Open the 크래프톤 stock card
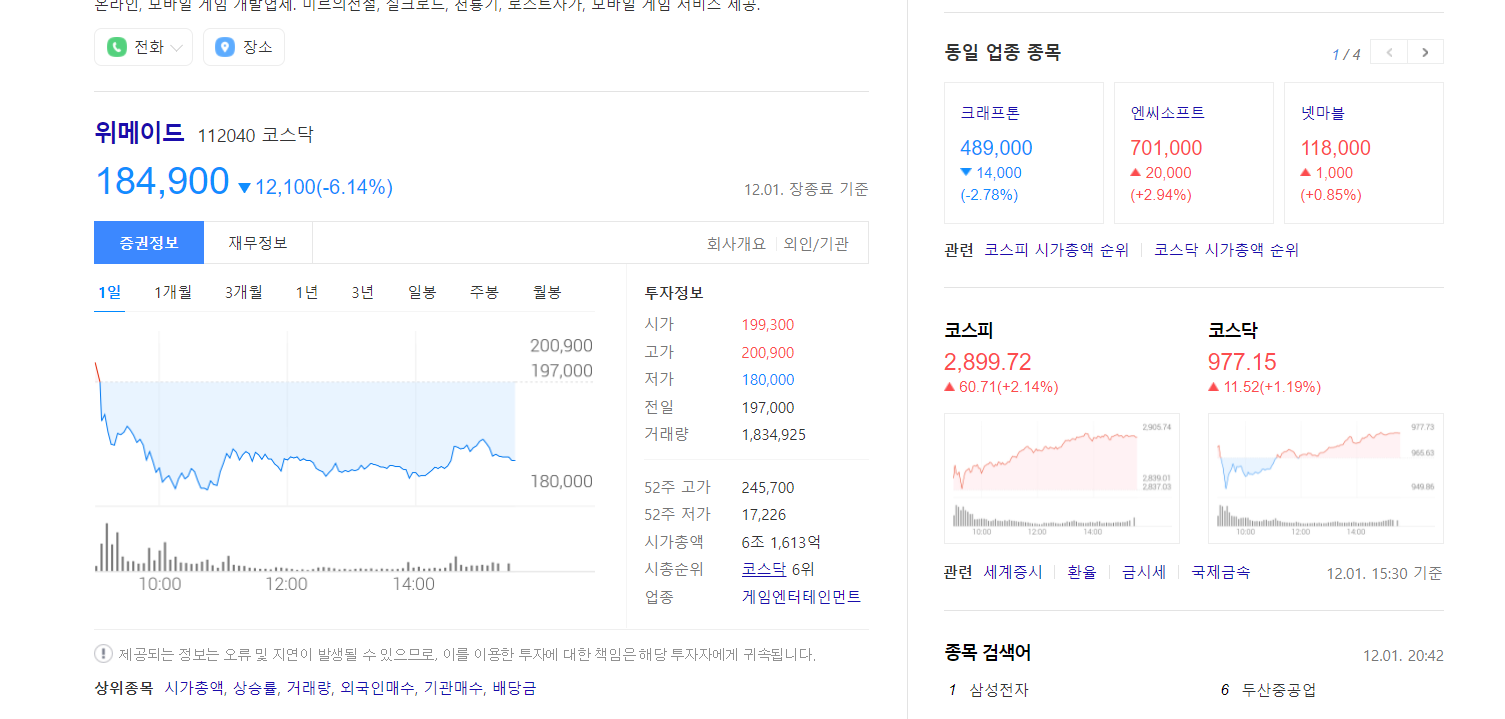 pyautogui.click(x=1024, y=153)
